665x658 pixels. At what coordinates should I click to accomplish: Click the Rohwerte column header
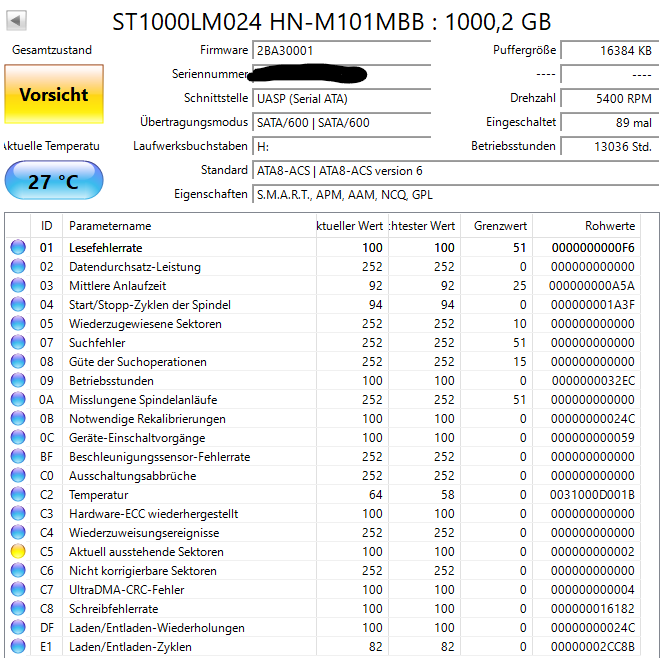(x=586, y=226)
